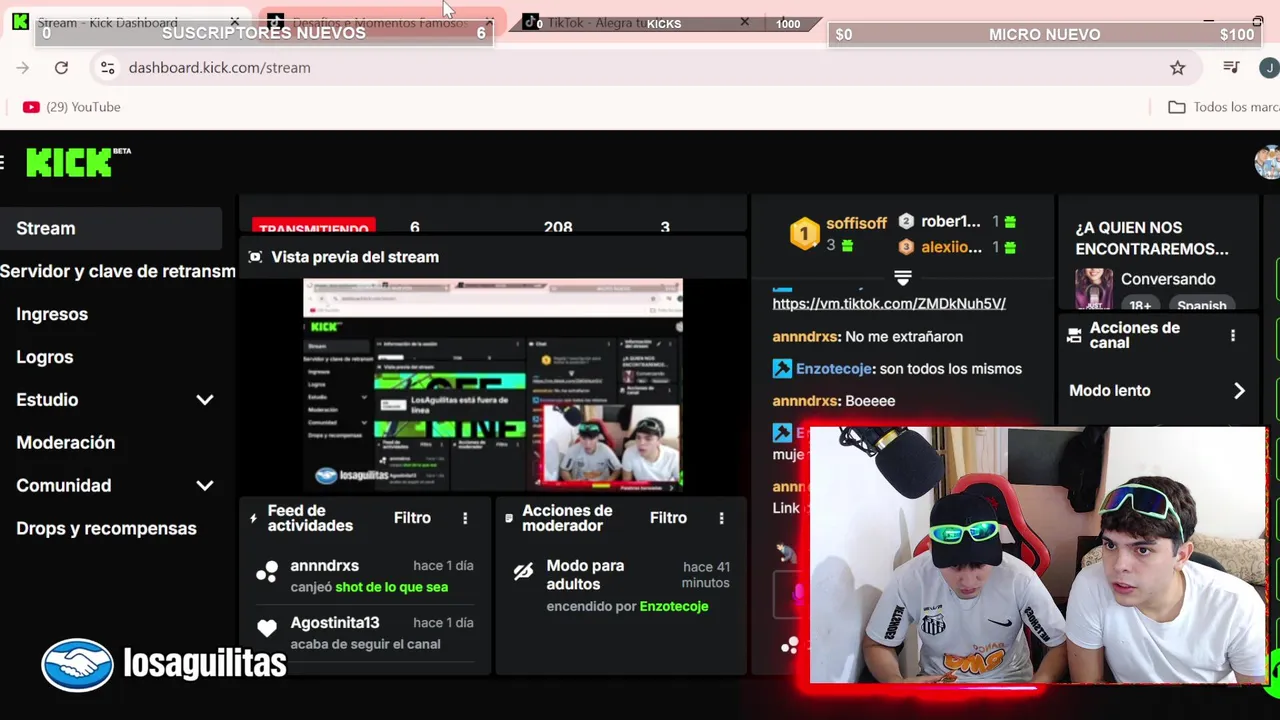
Task: Select Stream in the sidebar
Action: (111, 228)
